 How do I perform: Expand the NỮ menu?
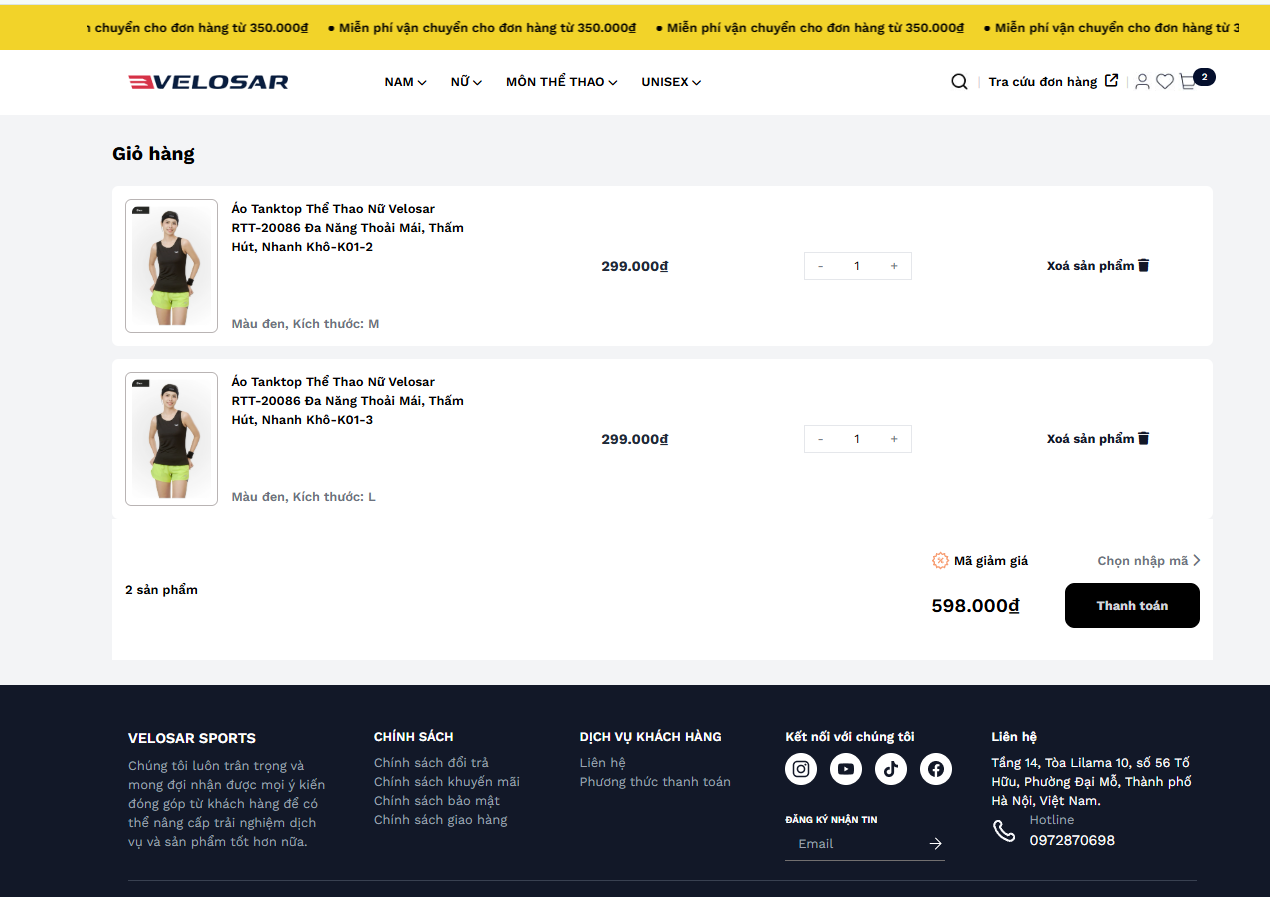(x=466, y=82)
